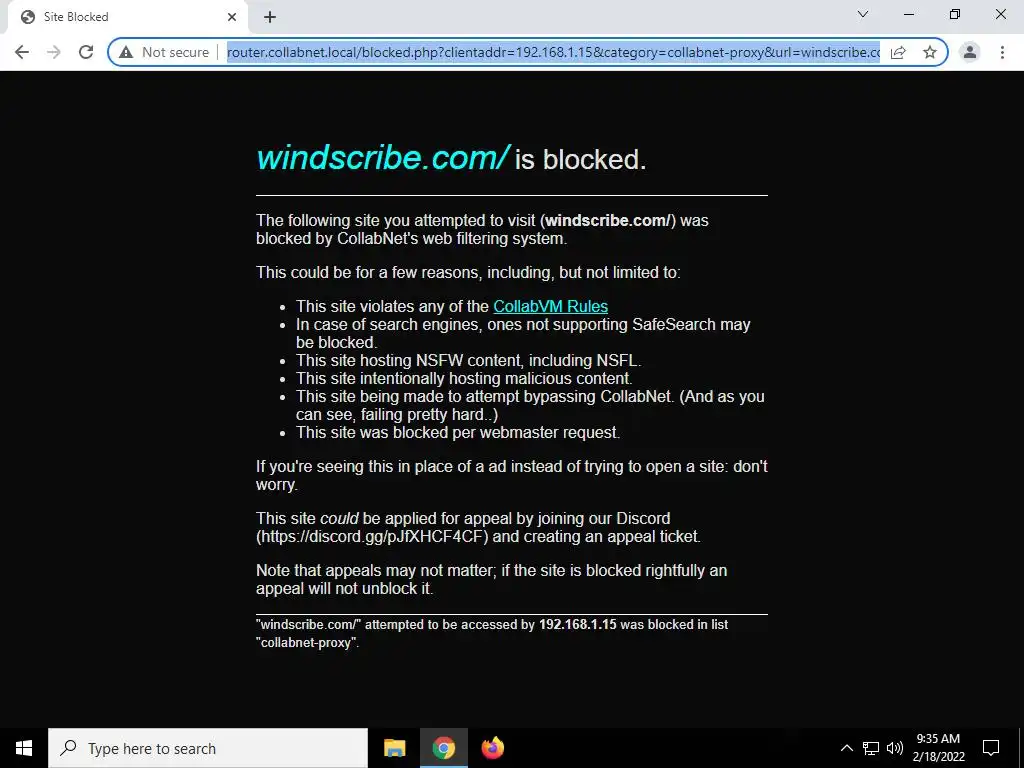Expand the tab search chevron
Image resolution: width=1024 pixels, height=768 pixels.
[x=863, y=14]
